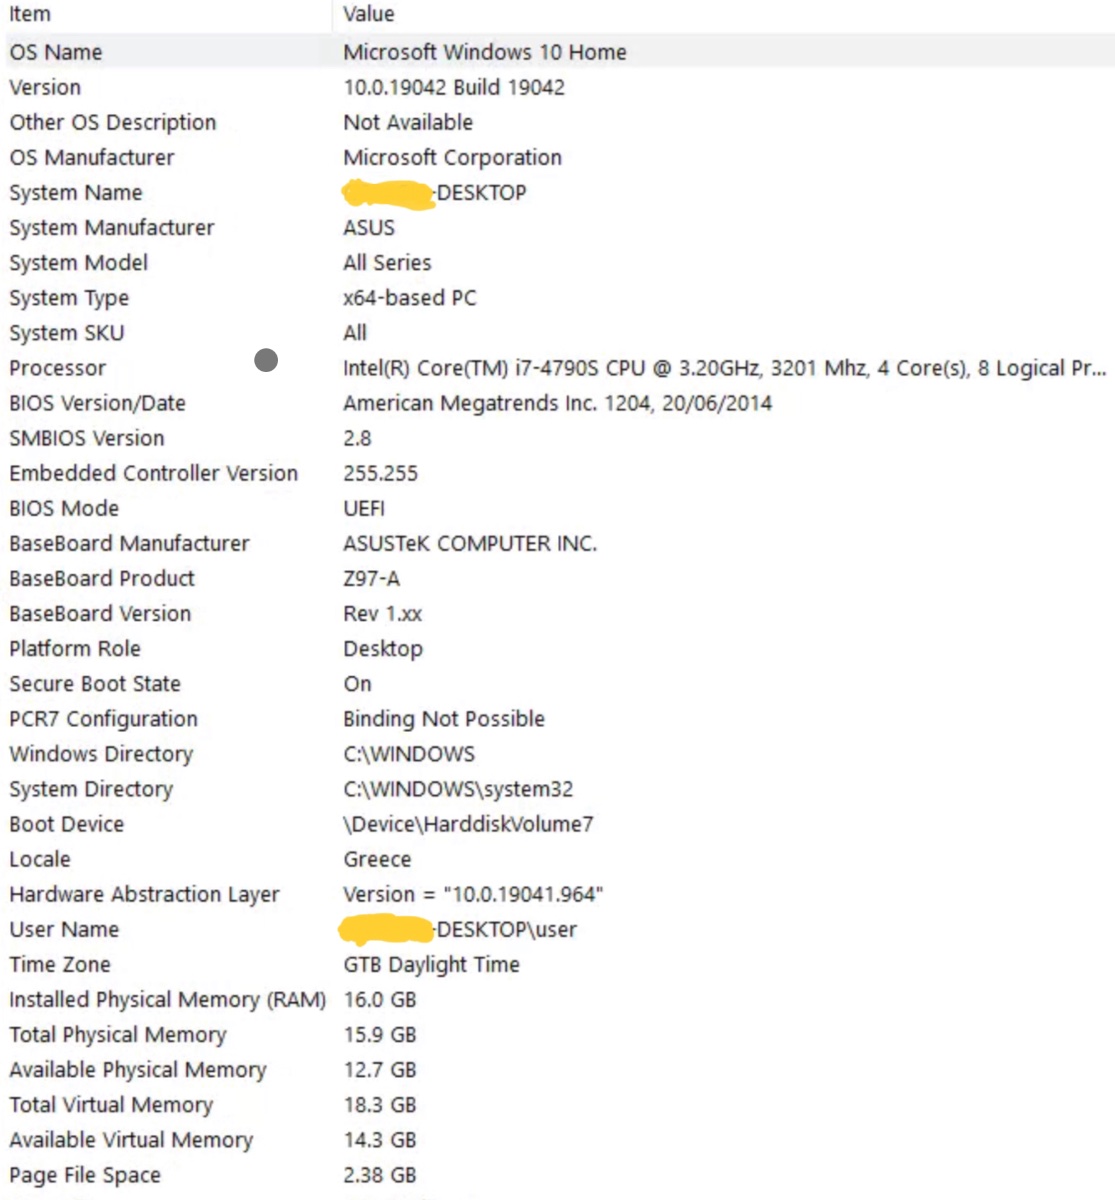Click the All Series value
1115x1200 pixels.
coord(387,263)
